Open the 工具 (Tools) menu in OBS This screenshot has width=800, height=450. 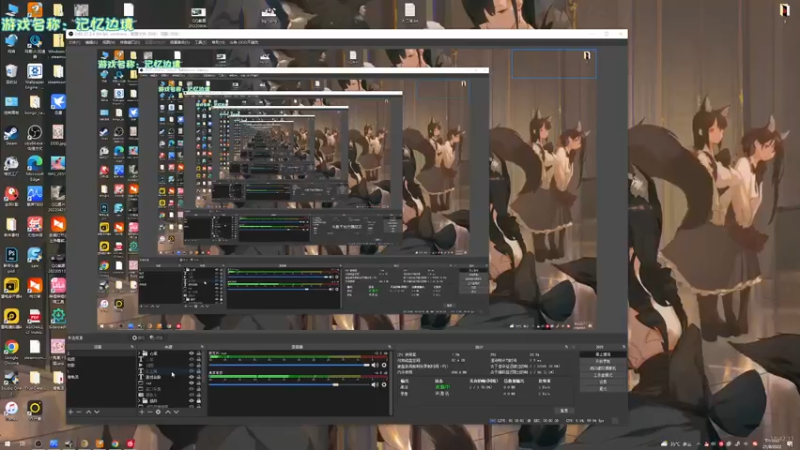pos(201,42)
